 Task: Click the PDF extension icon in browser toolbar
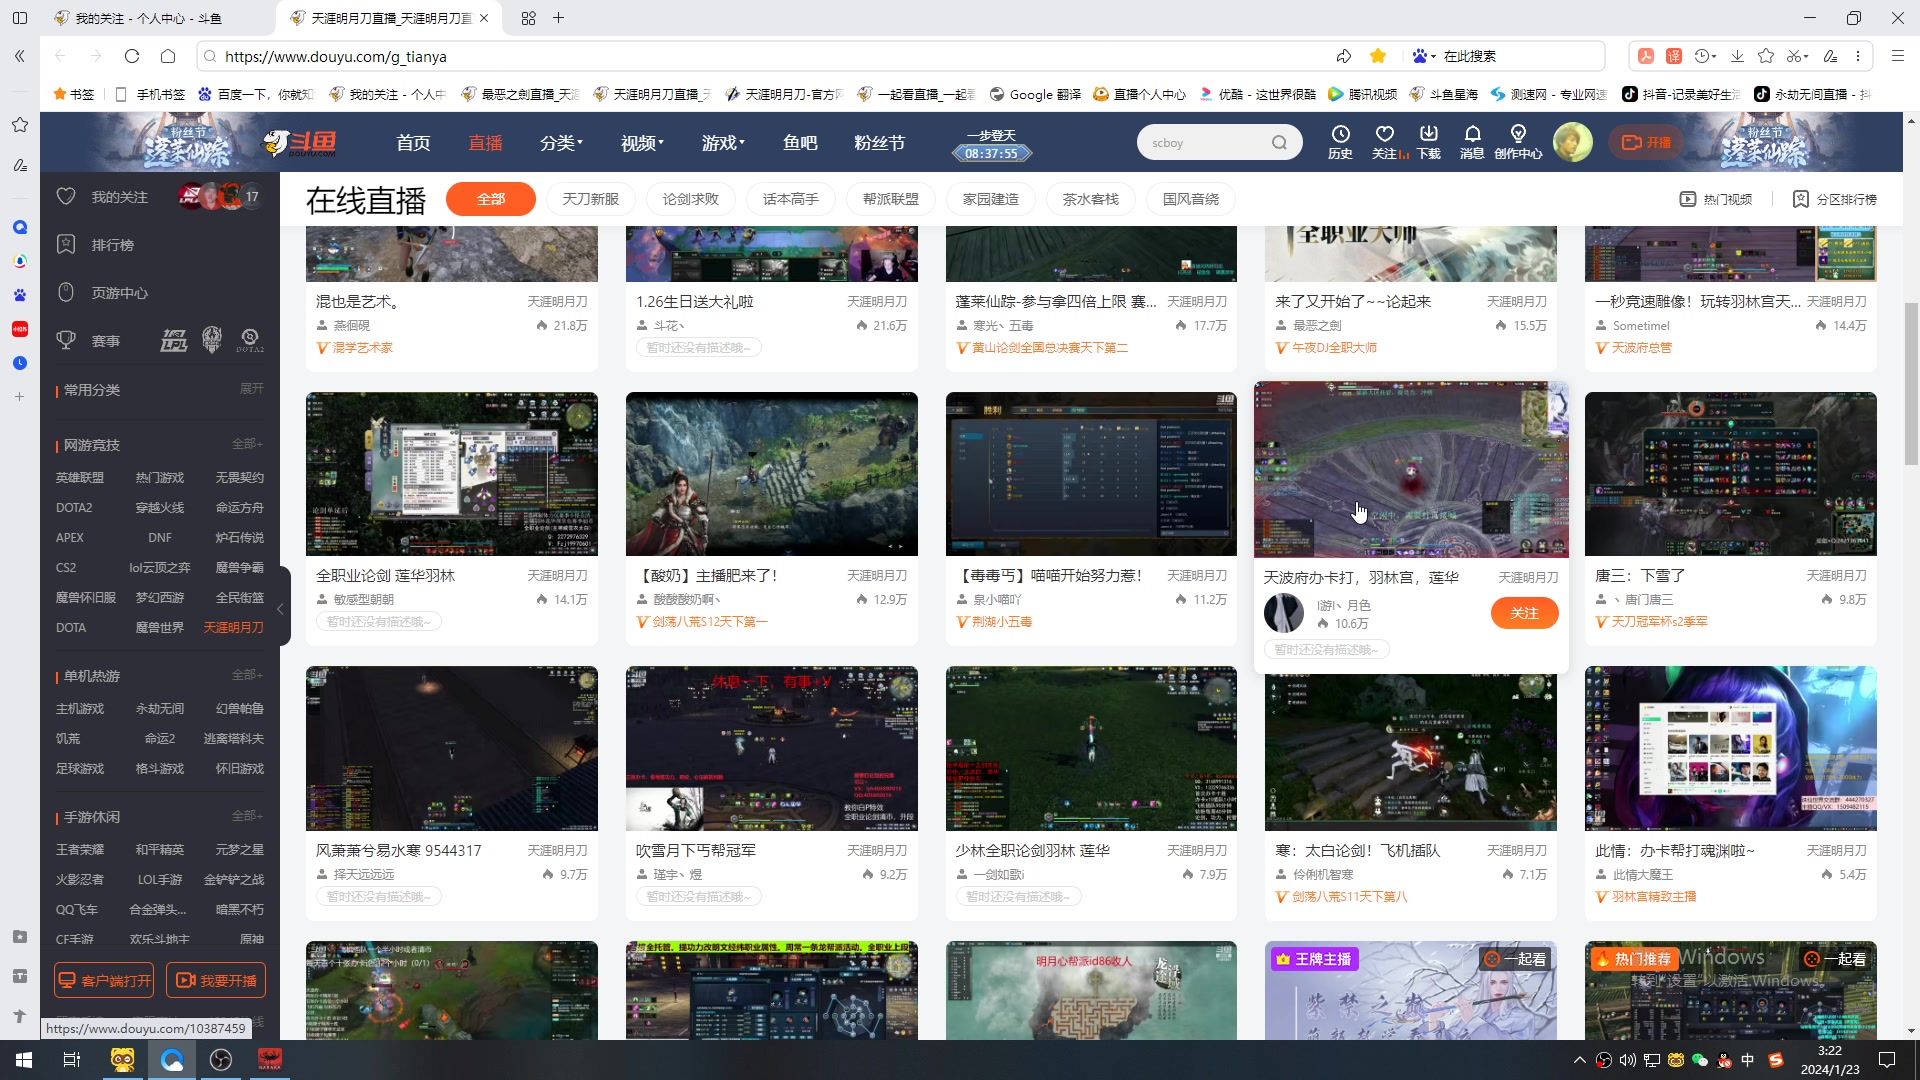[x=1646, y=56]
